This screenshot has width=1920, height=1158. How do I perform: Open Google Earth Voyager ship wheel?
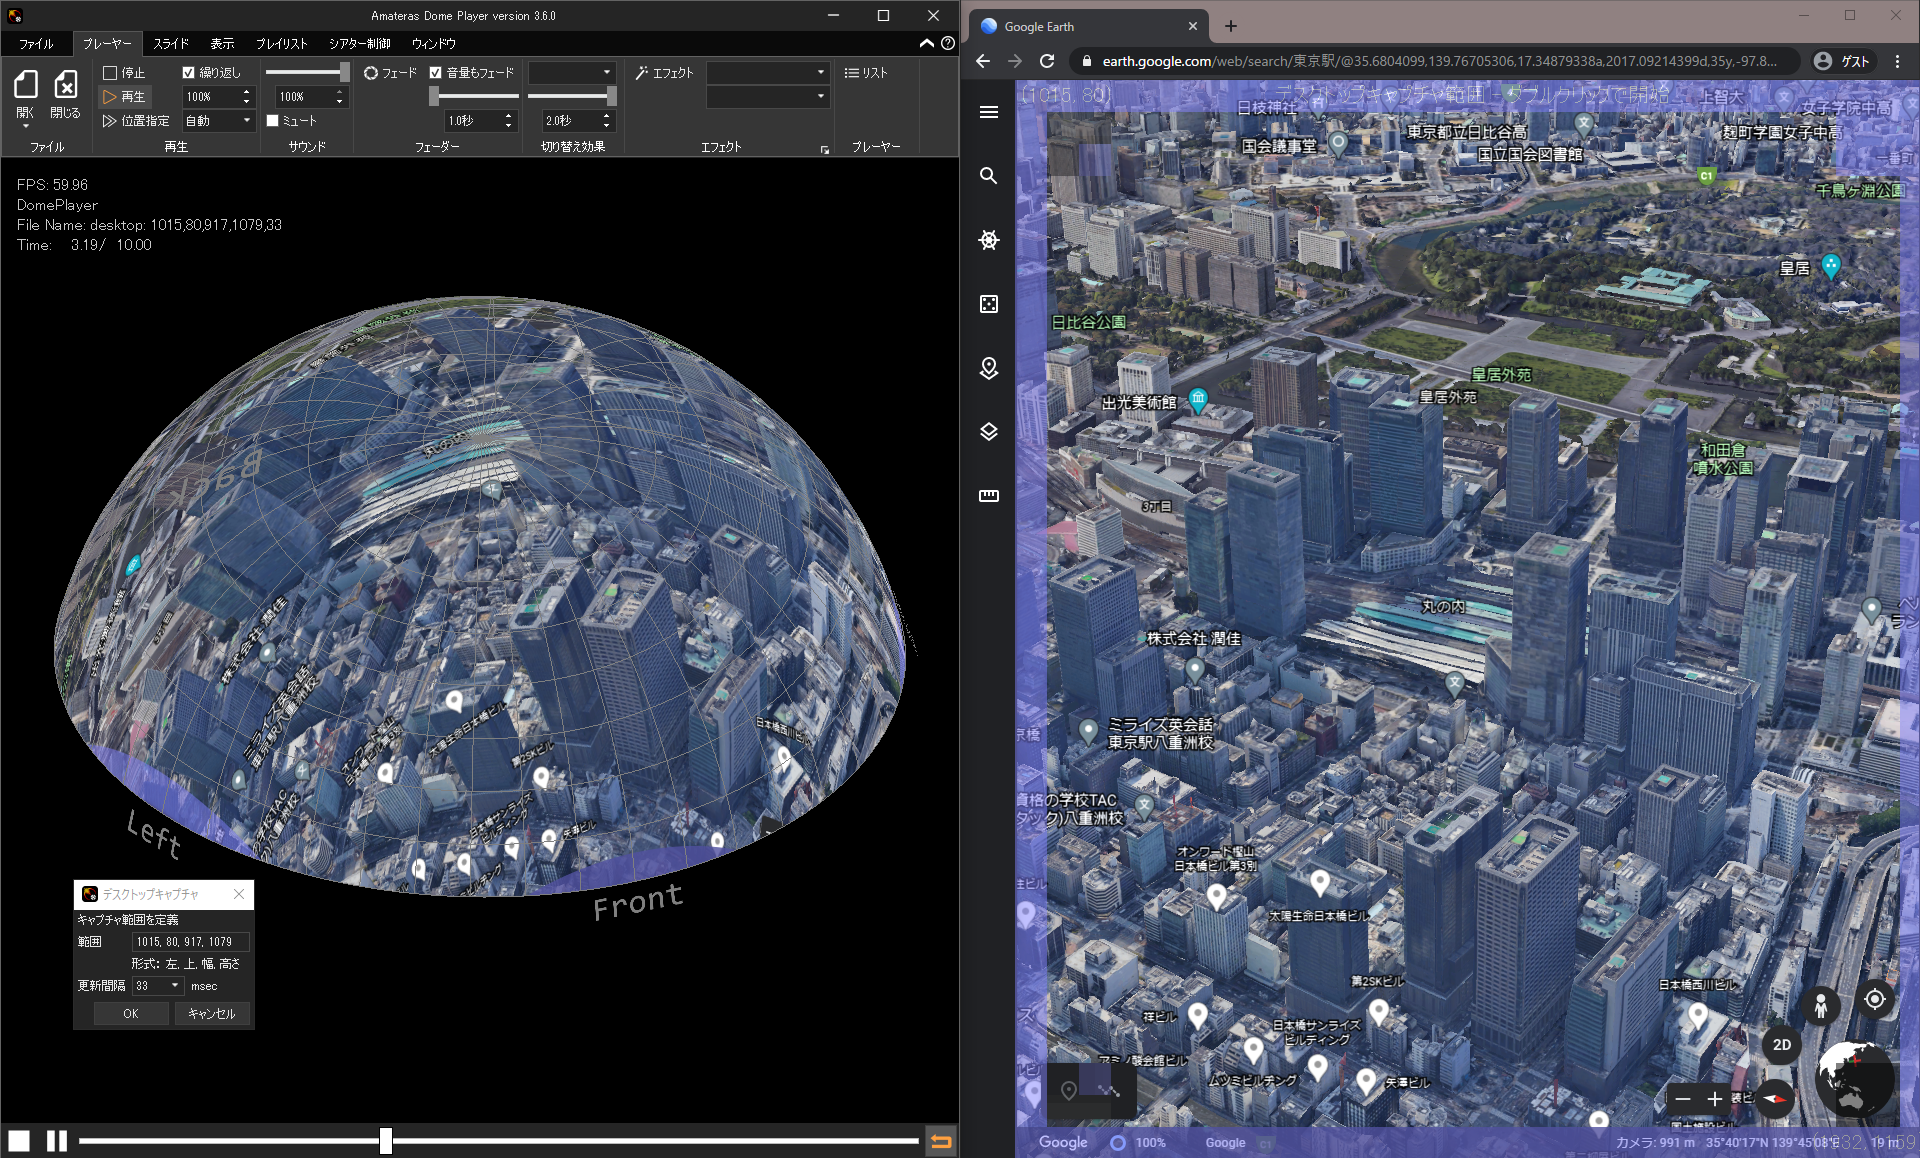[x=989, y=240]
